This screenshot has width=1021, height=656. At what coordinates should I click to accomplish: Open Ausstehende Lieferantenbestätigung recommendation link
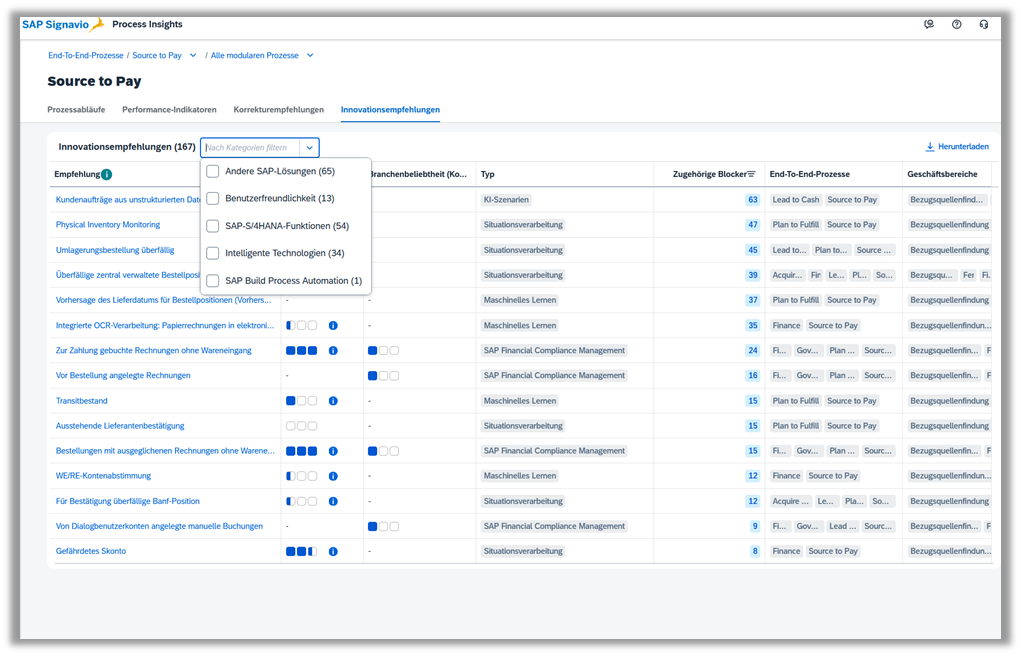coord(120,426)
